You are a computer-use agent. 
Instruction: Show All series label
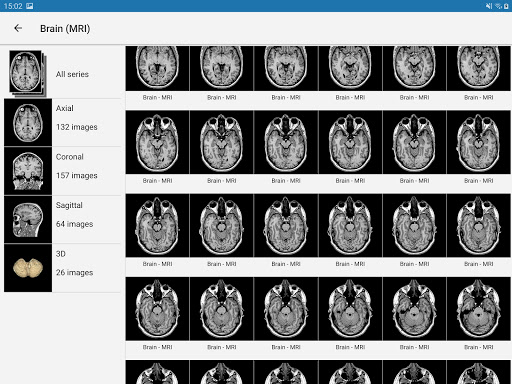[72, 74]
